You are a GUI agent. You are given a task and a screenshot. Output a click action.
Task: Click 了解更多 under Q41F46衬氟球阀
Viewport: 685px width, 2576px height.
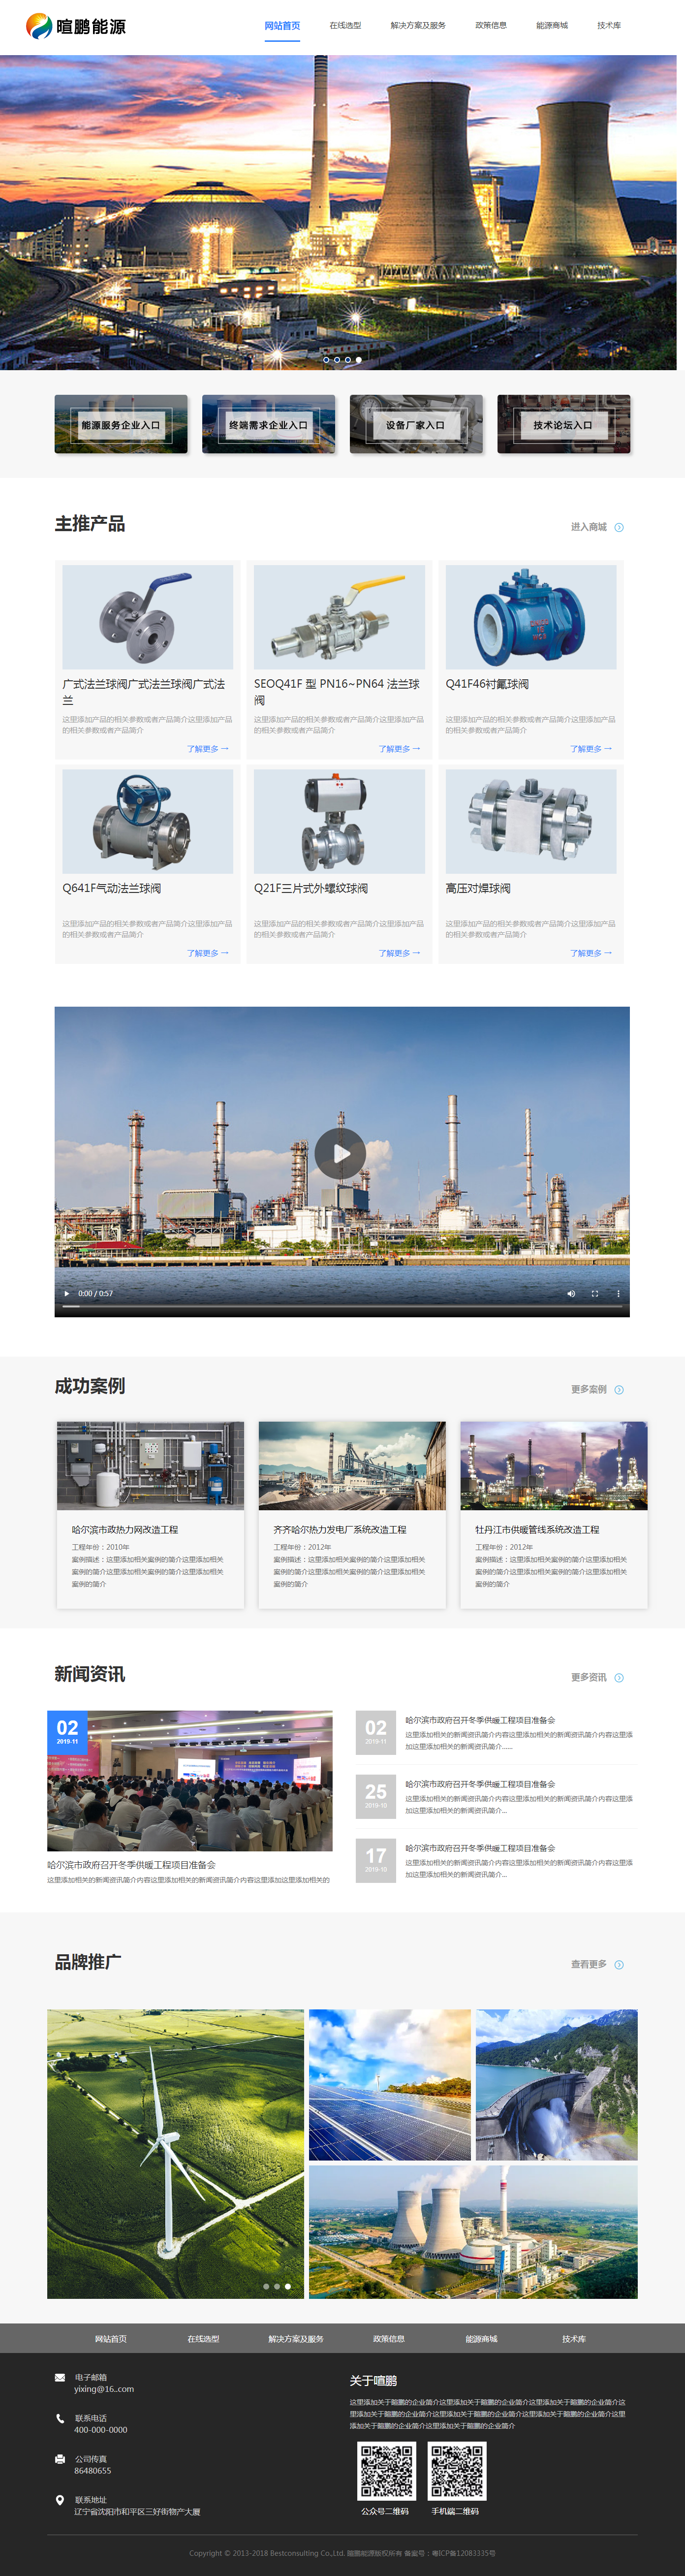tap(590, 748)
